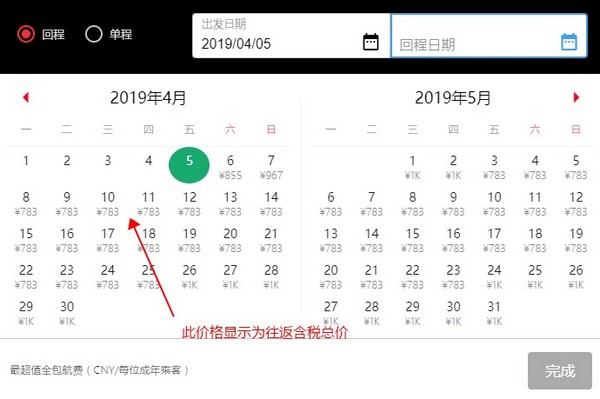Select April 1 in the calendar

click(x=26, y=161)
